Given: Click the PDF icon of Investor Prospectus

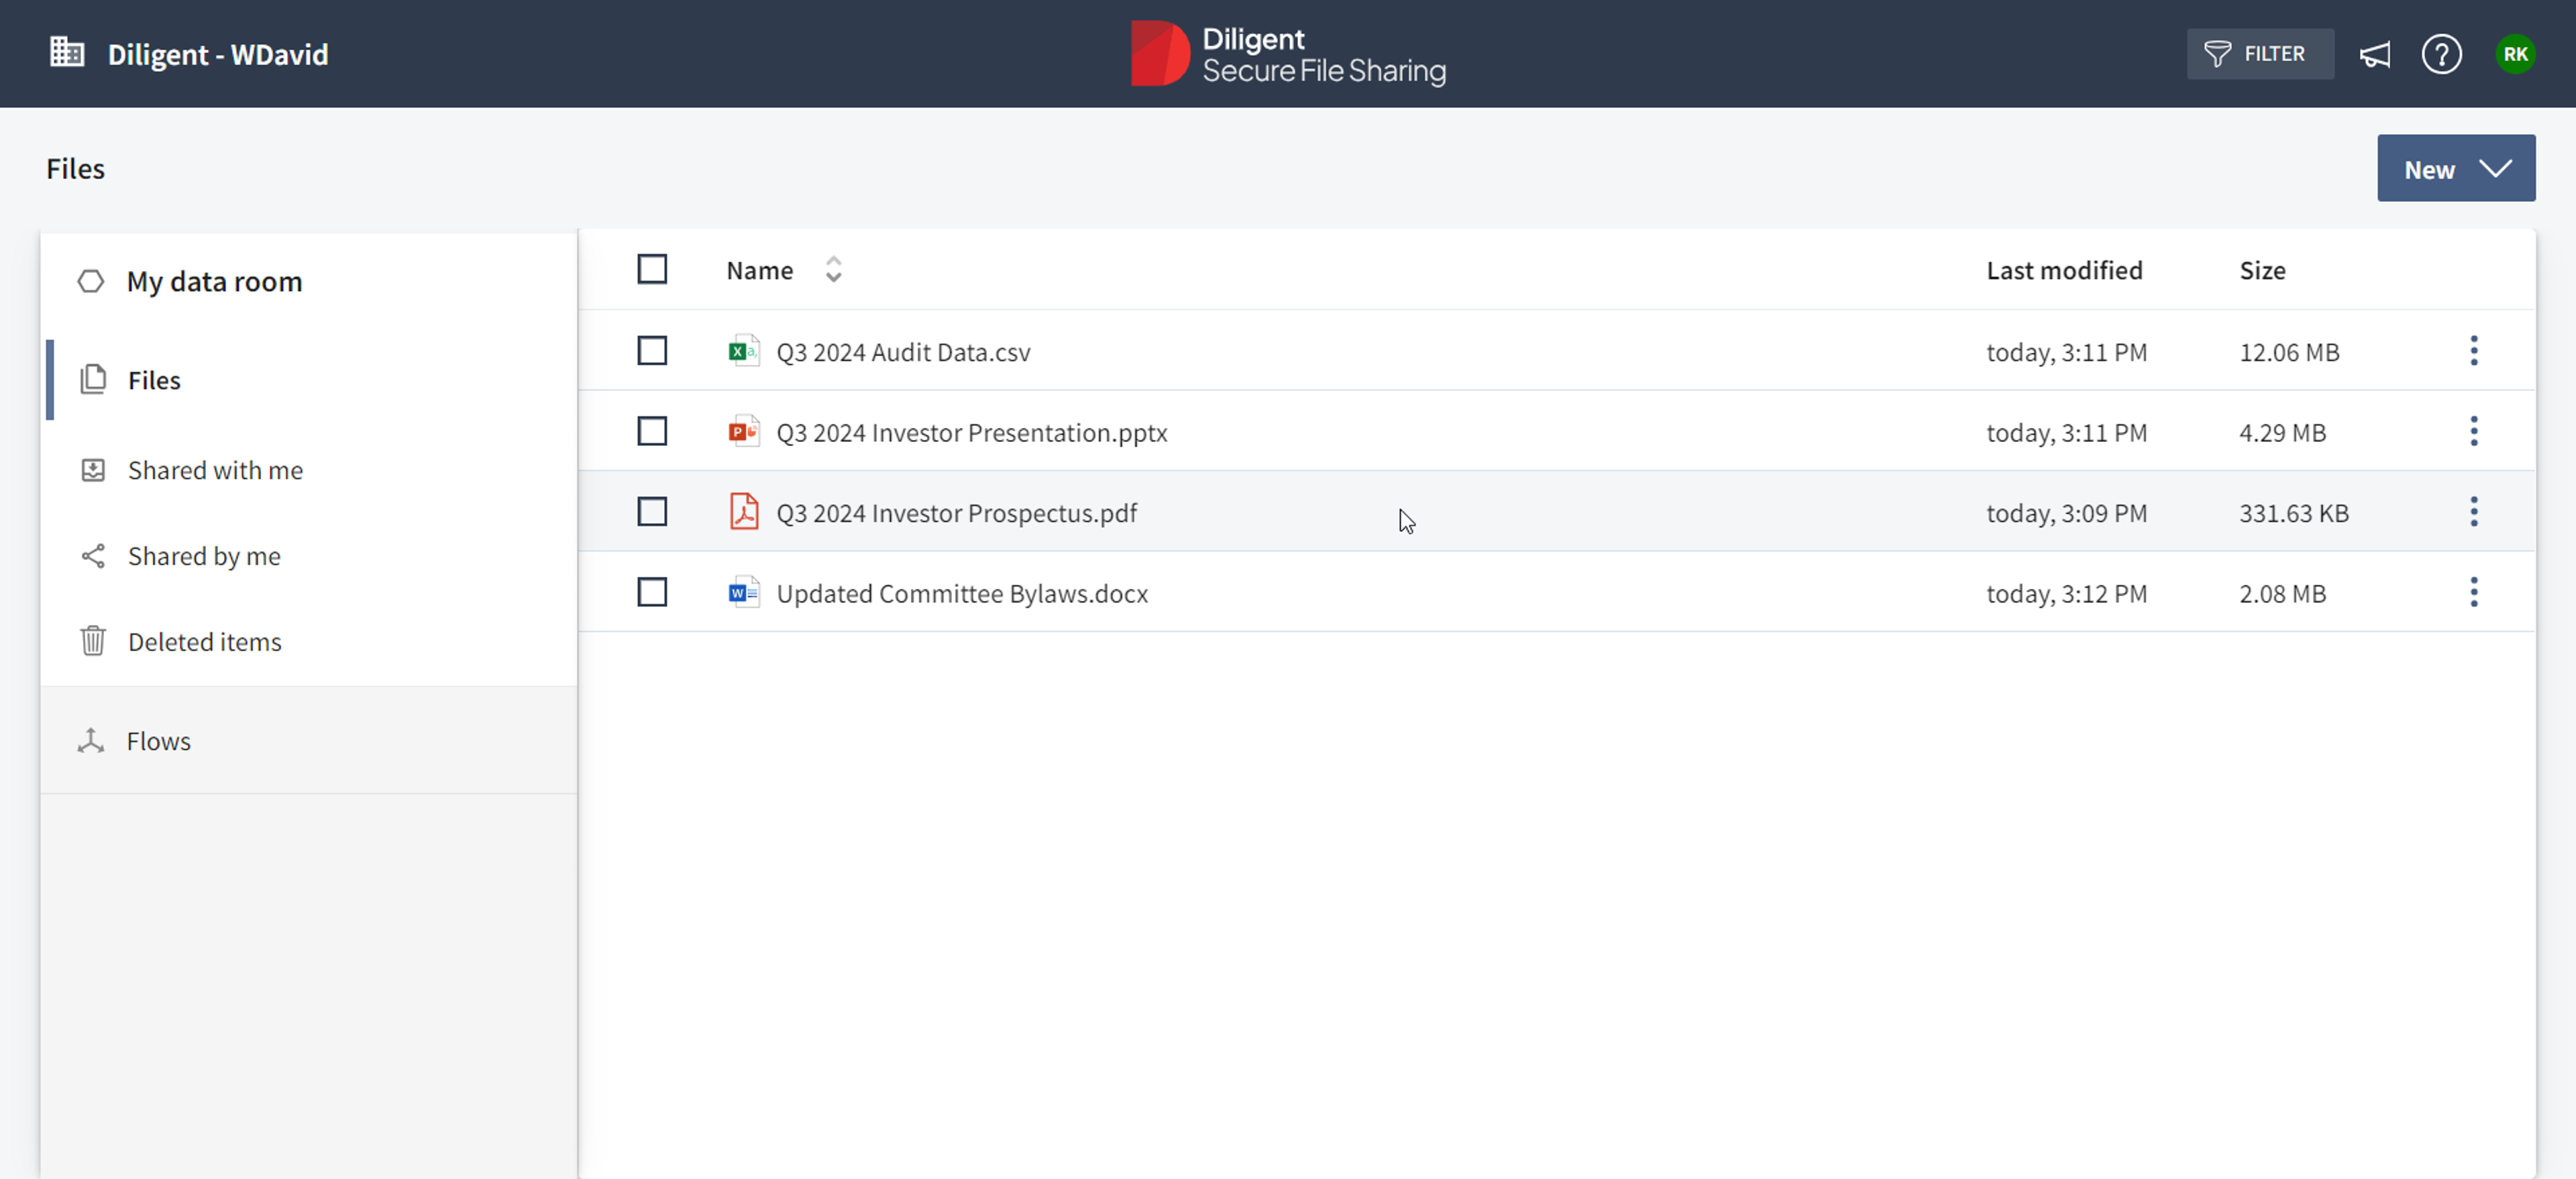Looking at the screenshot, I should pyautogui.click(x=743, y=512).
